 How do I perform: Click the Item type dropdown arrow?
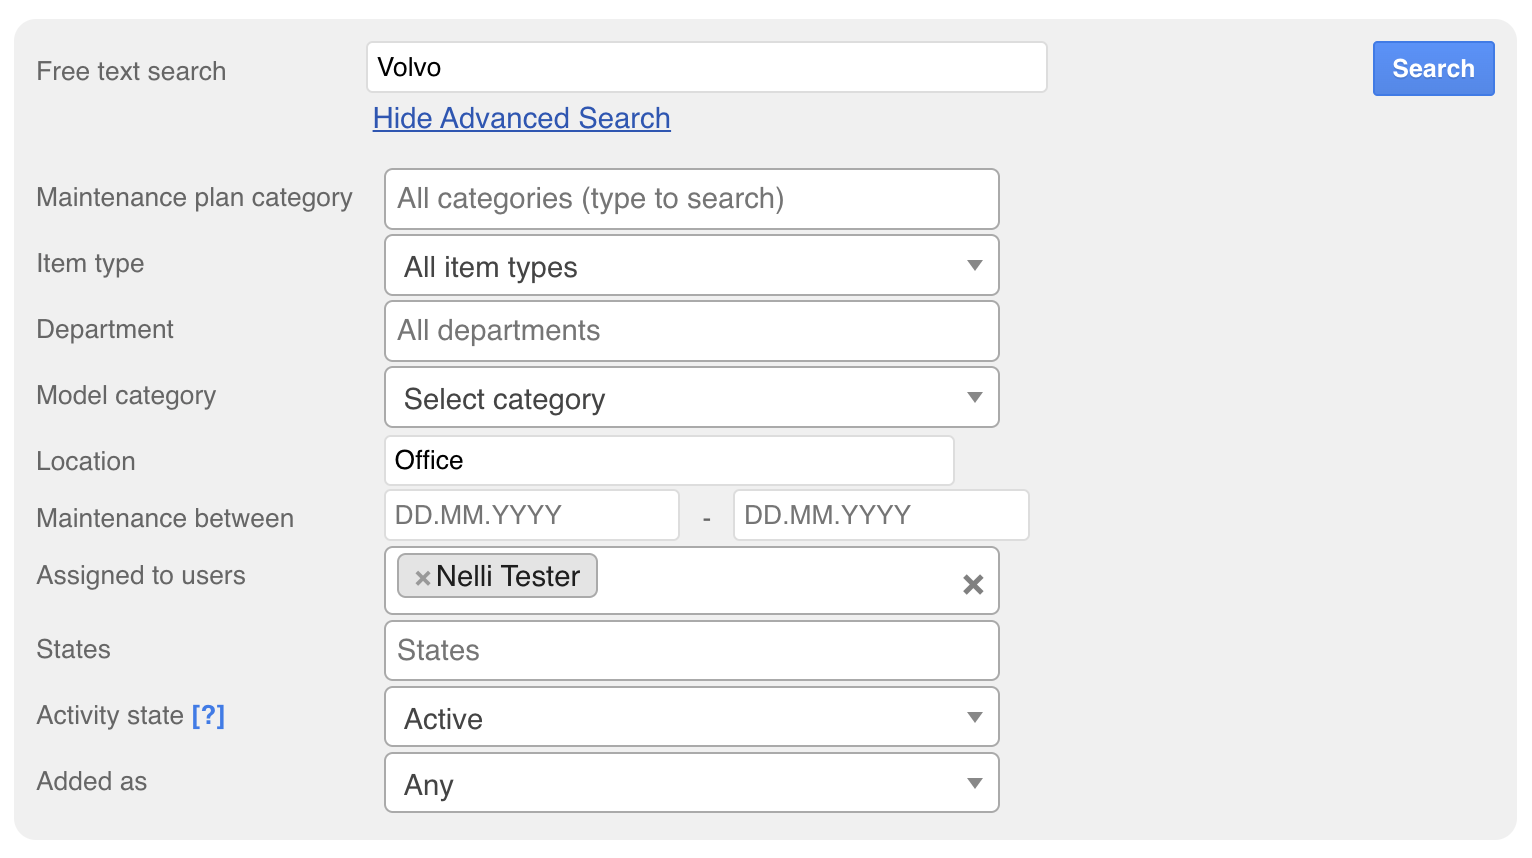coord(974,266)
